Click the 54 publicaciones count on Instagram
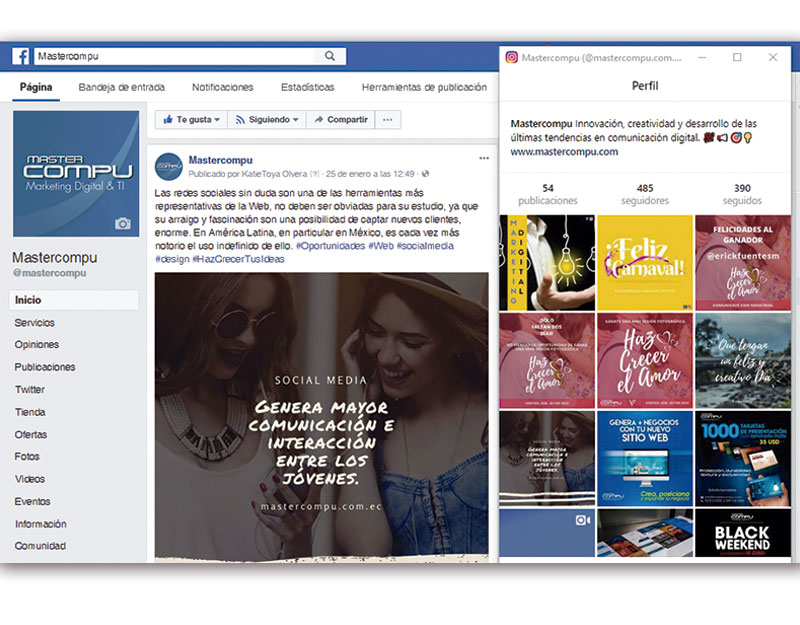The width and height of the screenshot is (800, 625). (548, 194)
